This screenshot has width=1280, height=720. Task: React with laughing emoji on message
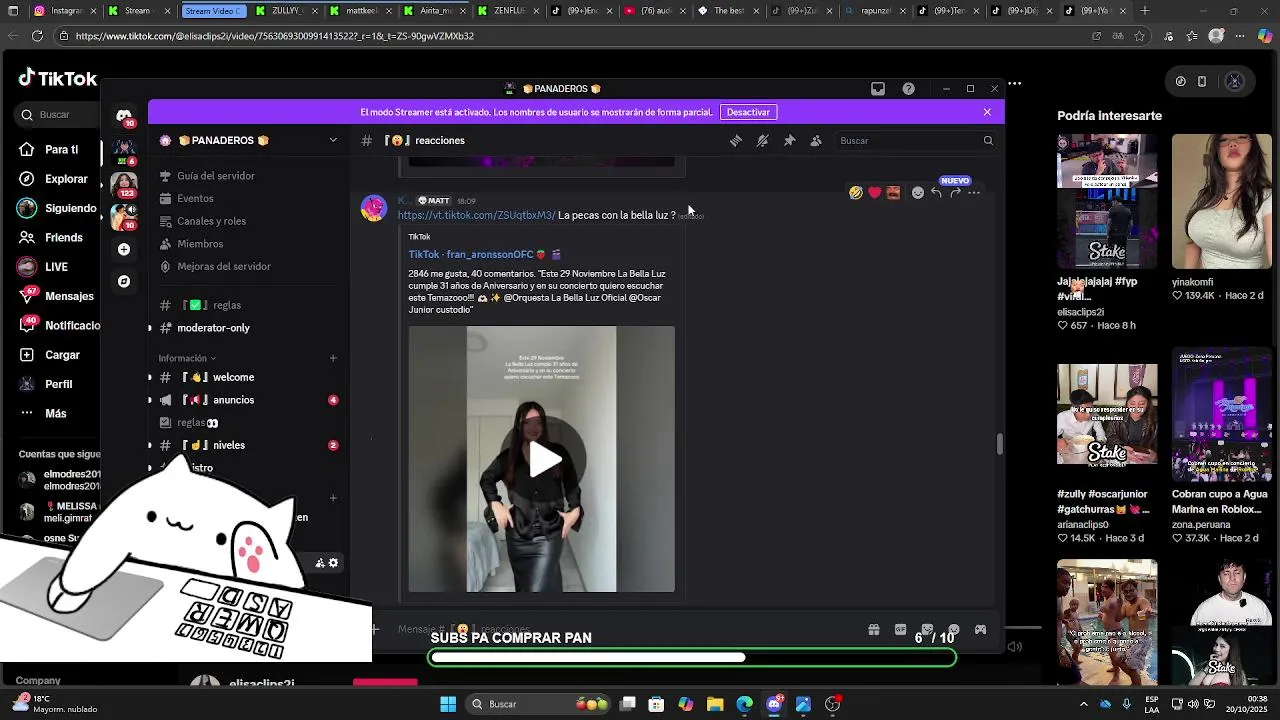click(x=856, y=193)
